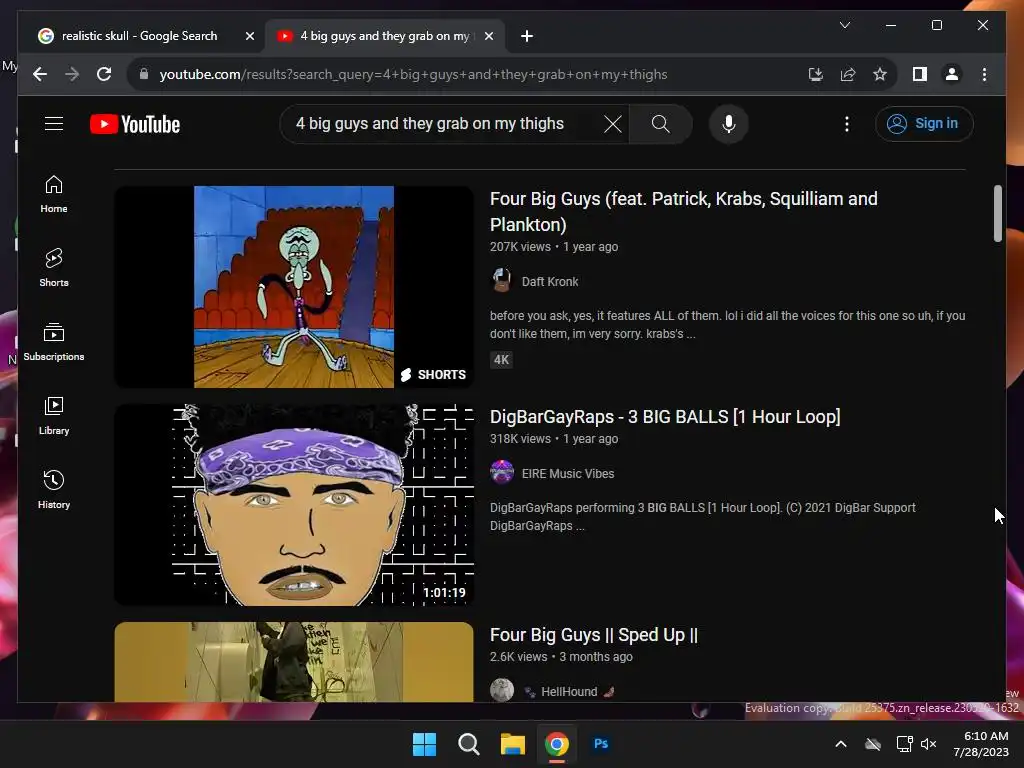
Task: Open a new browser tab
Action: [x=527, y=36]
